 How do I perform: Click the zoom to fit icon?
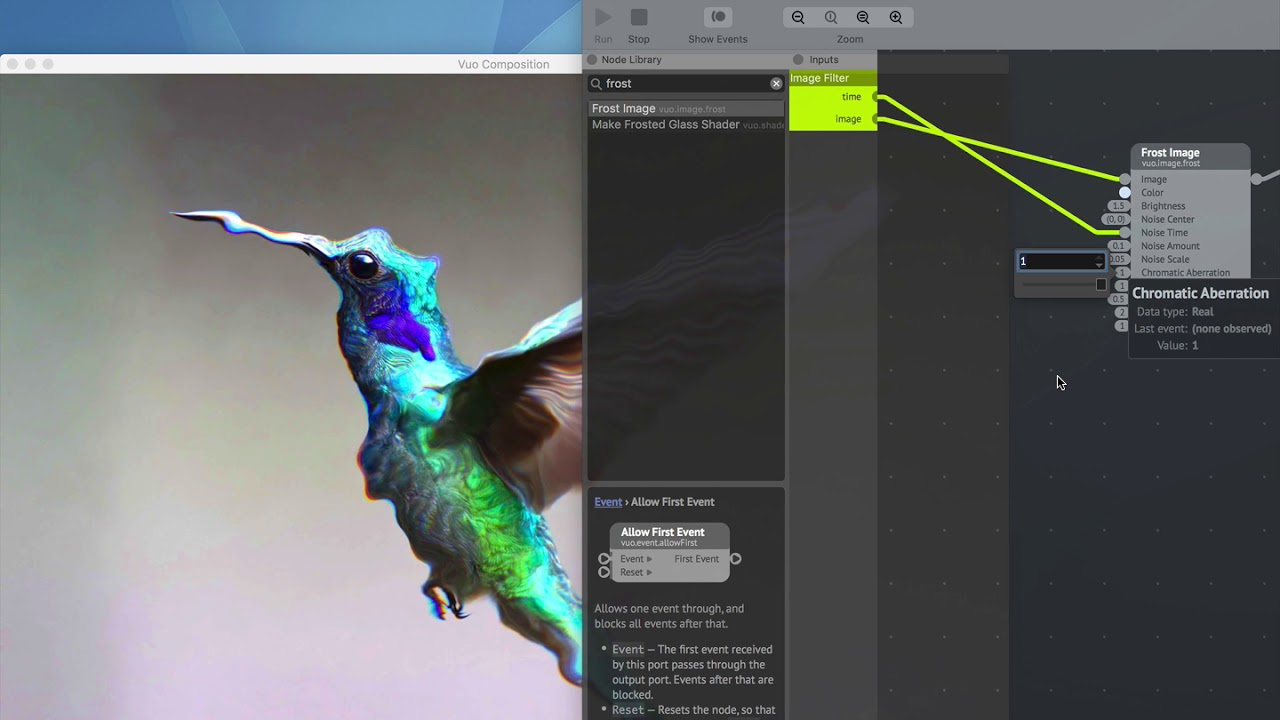click(863, 17)
